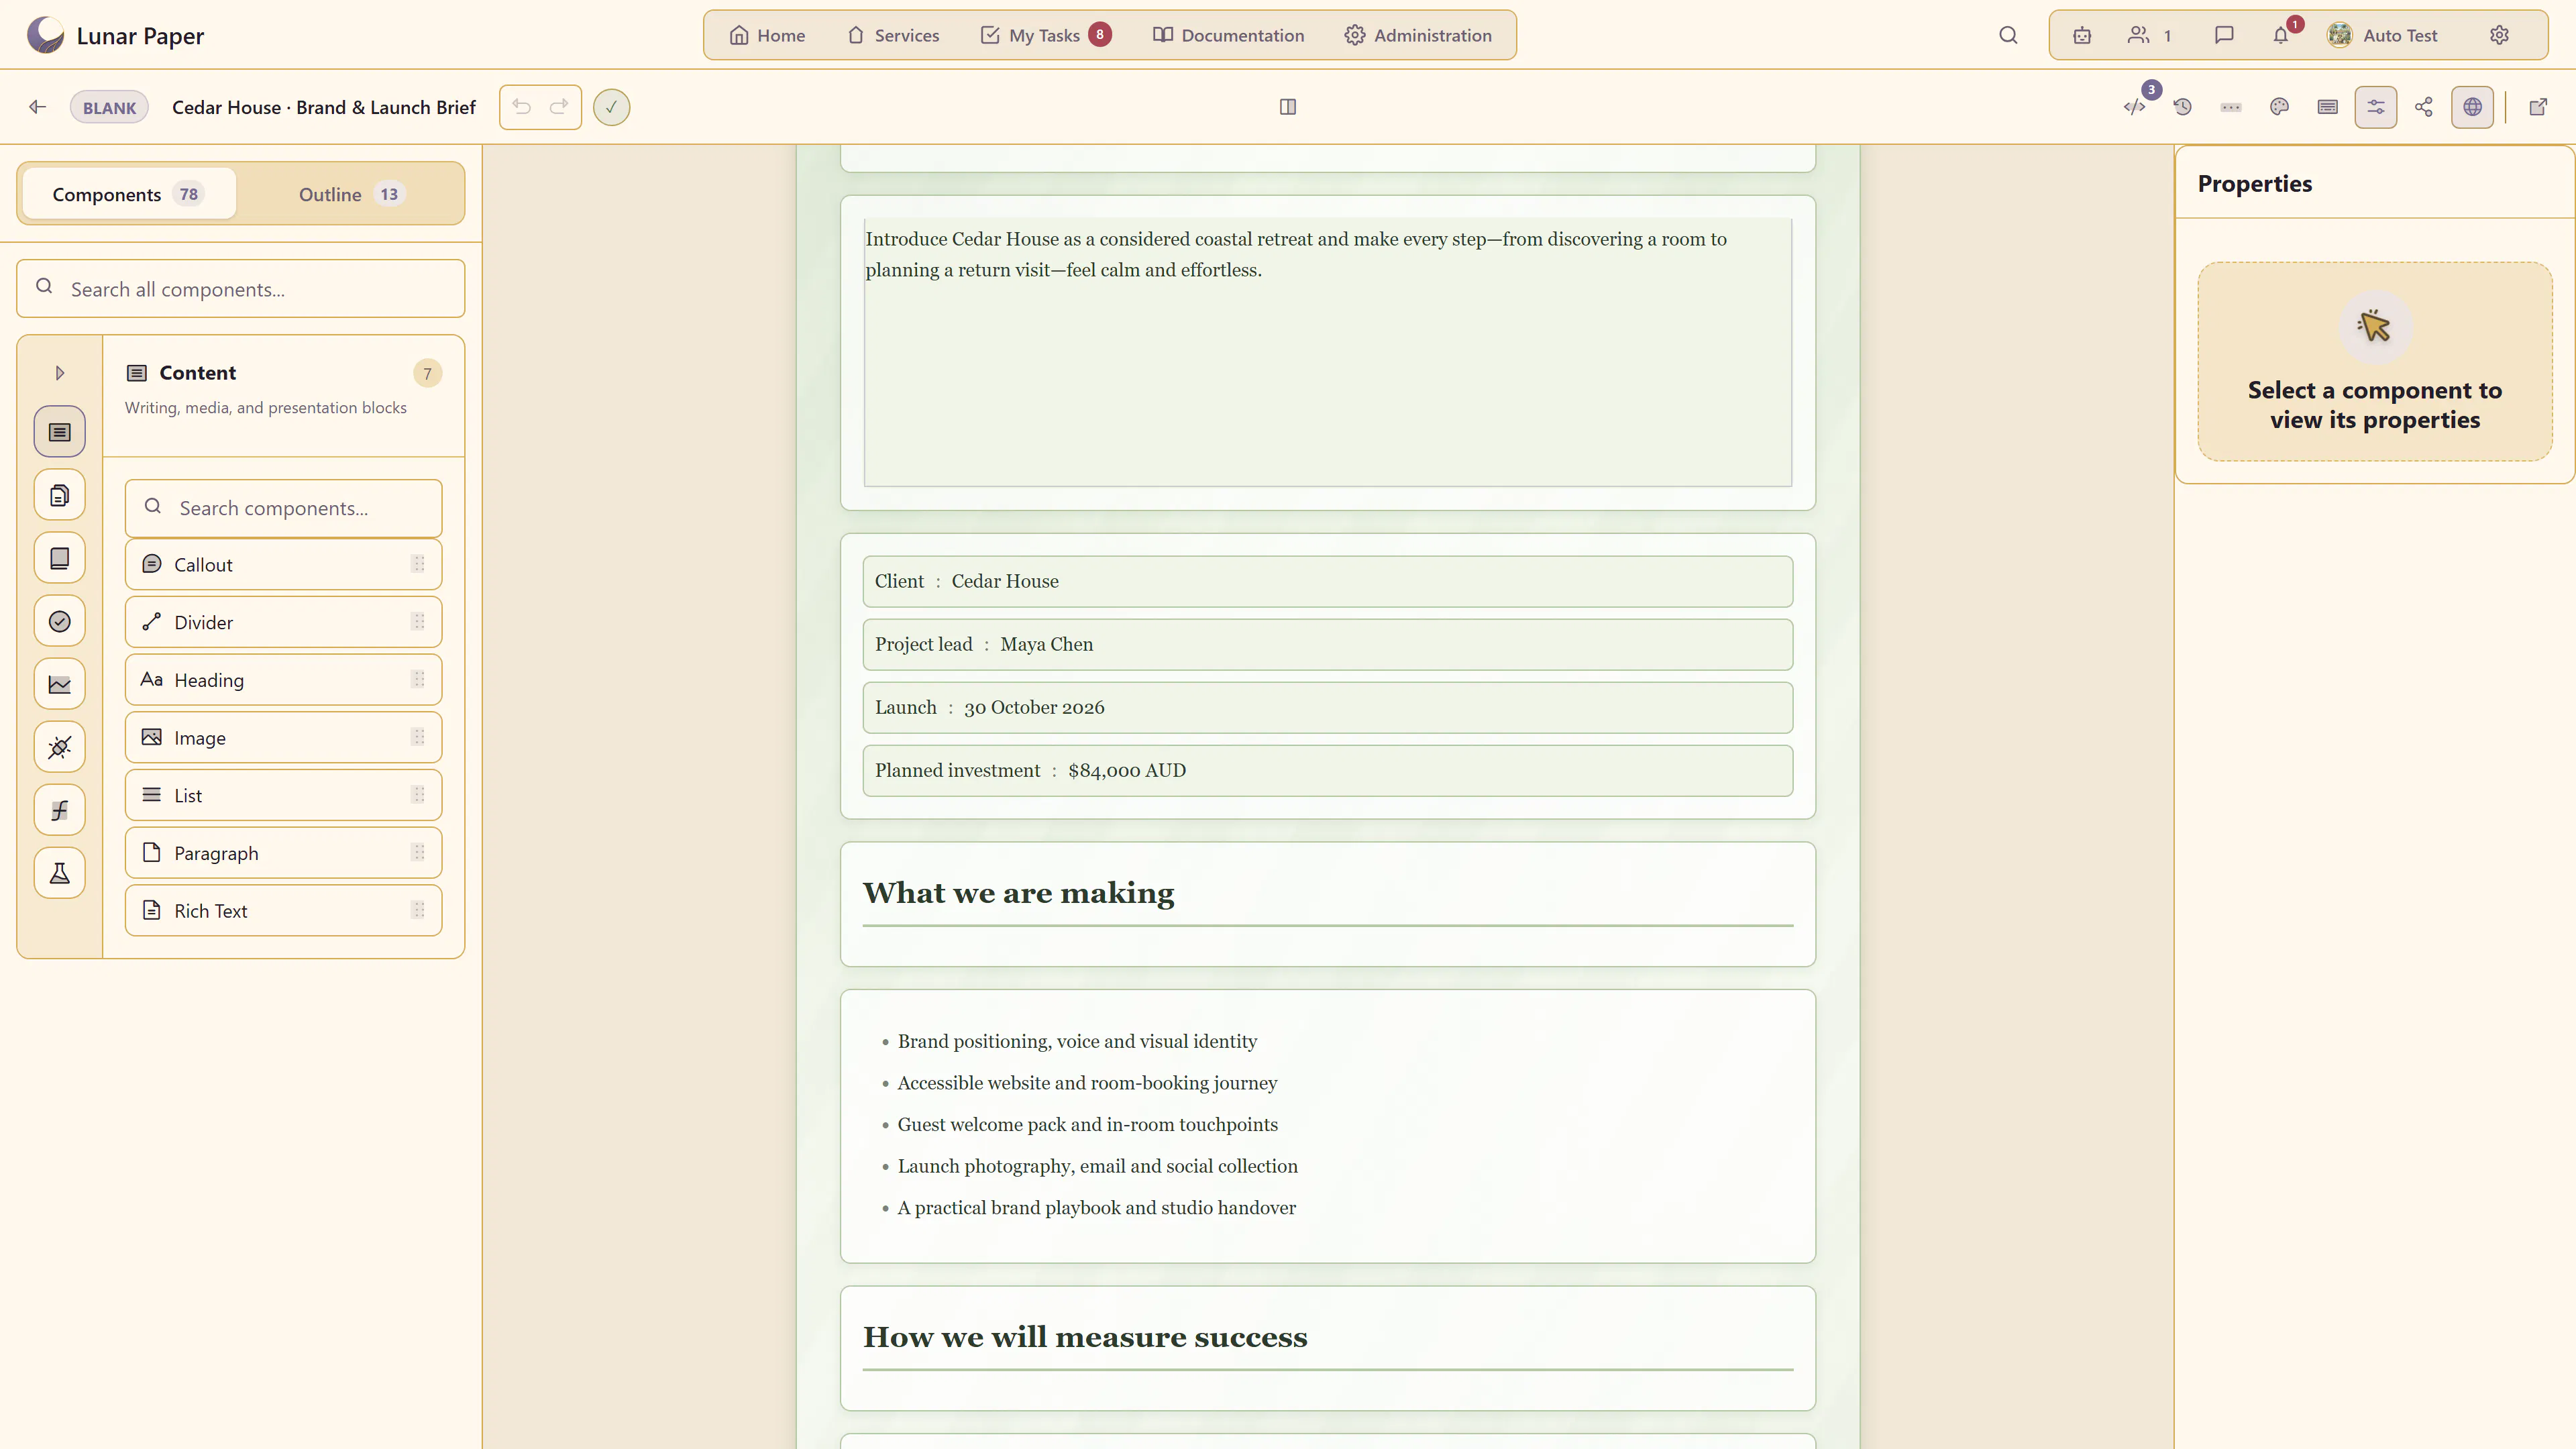Select the Heading component

283,680
